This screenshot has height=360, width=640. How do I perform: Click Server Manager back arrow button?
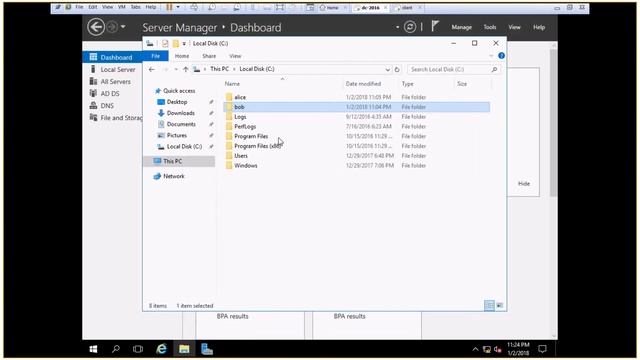pyautogui.click(x=96, y=27)
